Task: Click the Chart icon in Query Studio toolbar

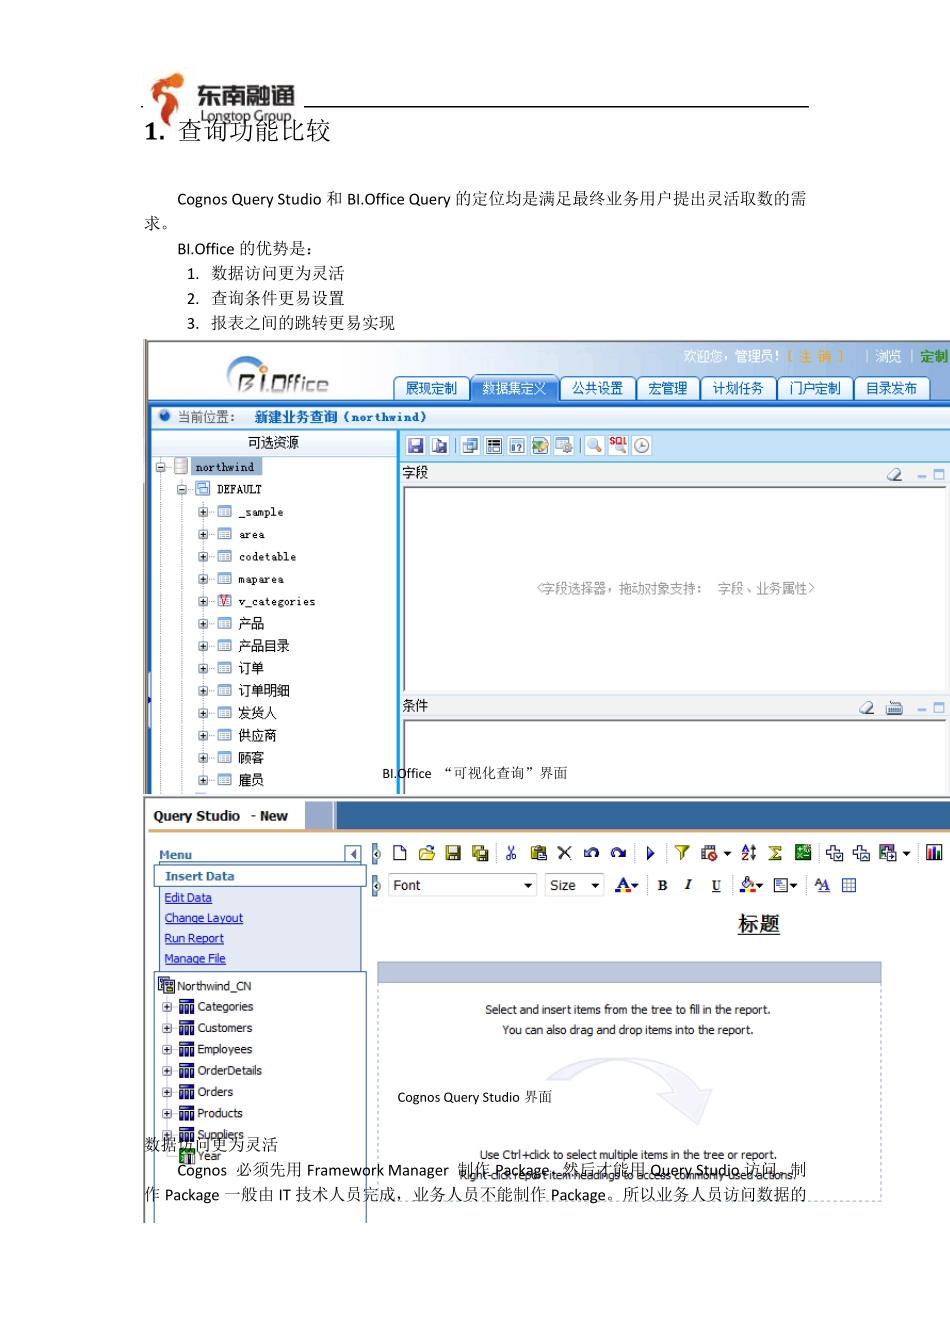Action: pyautogui.click(x=934, y=853)
